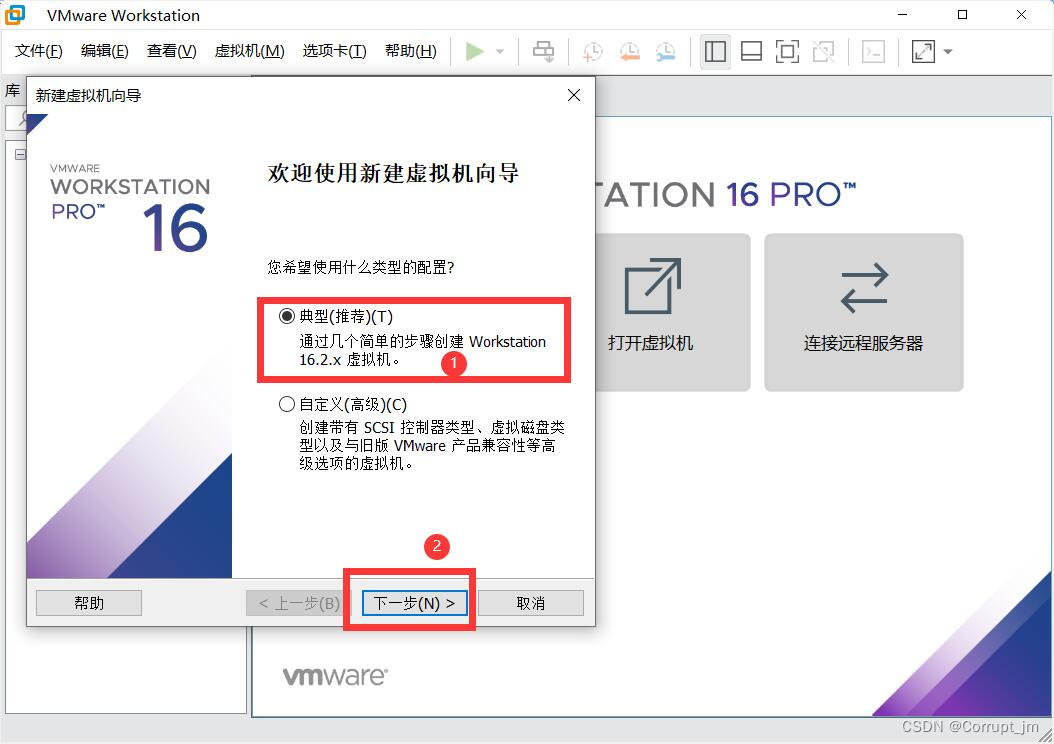
Task: Open the 查看(V) menu
Action: tap(171, 51)
